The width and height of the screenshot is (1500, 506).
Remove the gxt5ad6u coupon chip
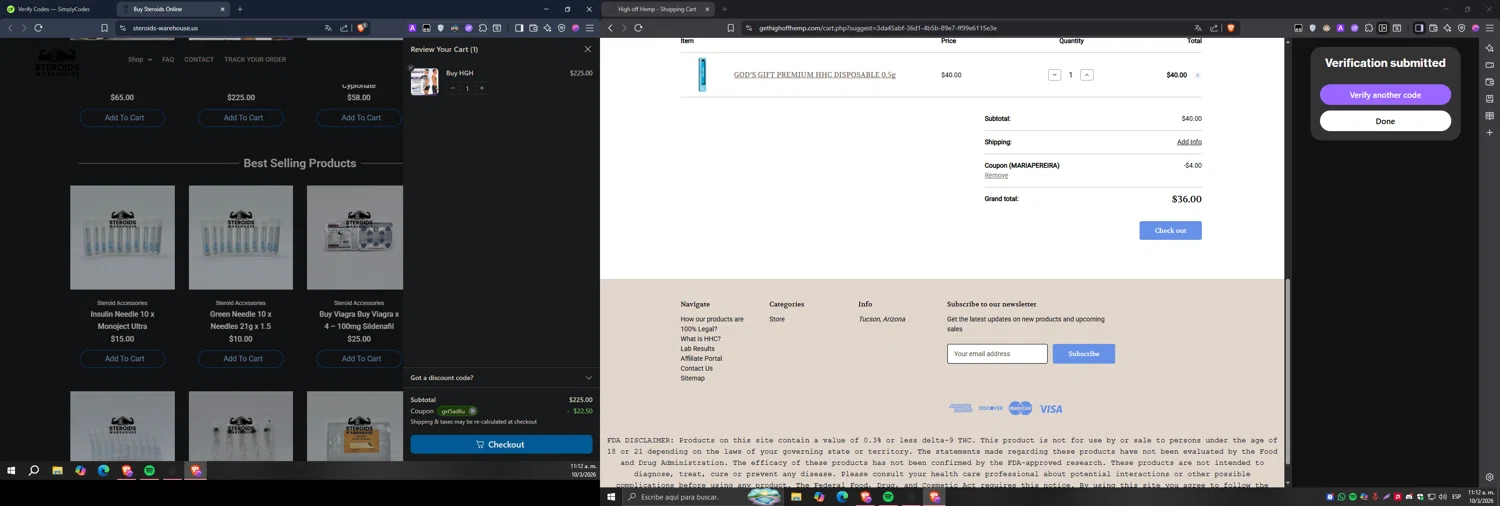click(472, 411)
